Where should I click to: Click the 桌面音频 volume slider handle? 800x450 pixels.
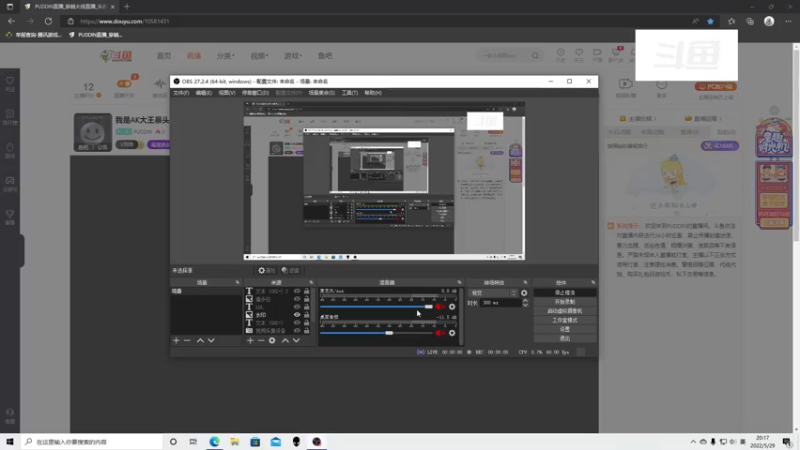click(x=389, y=333)
